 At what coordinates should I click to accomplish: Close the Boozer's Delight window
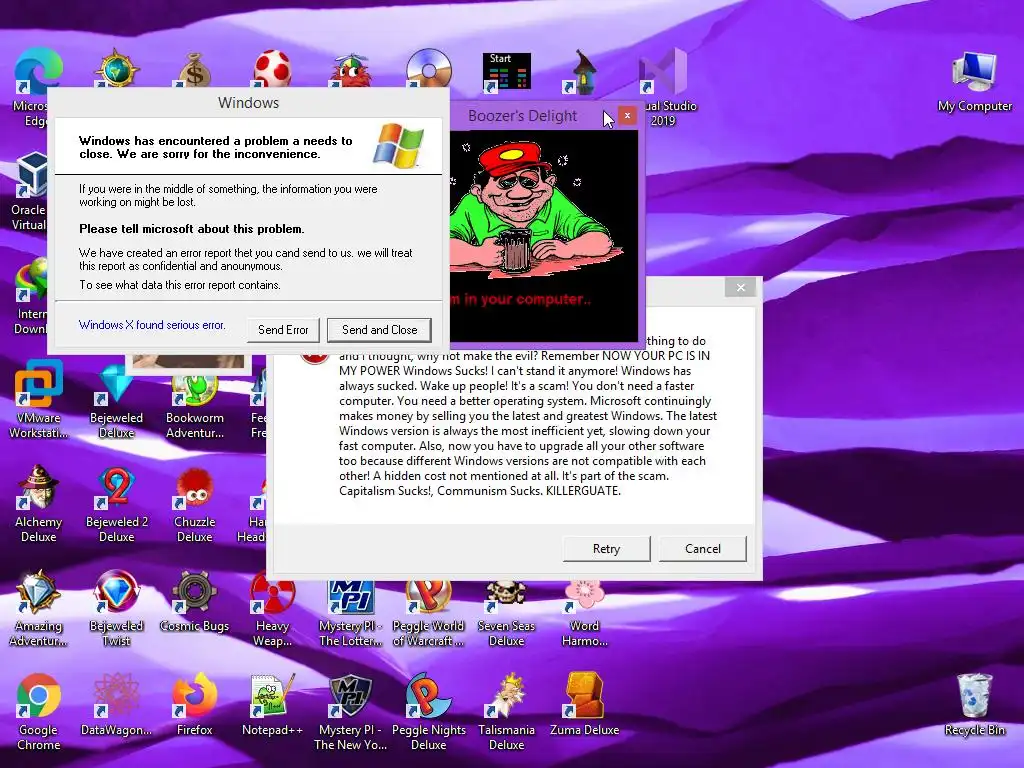tap(627, 116)
